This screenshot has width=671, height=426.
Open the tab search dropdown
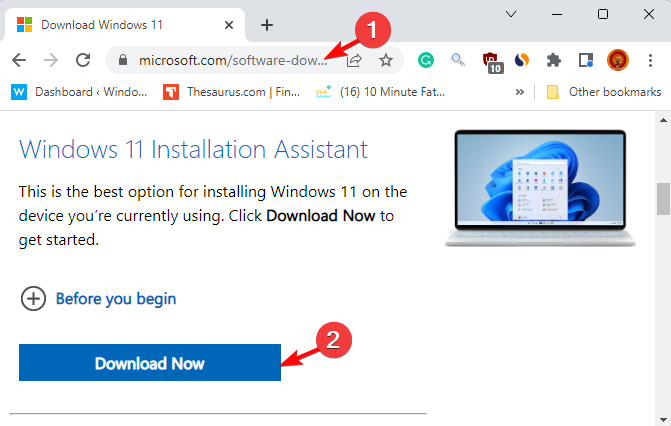click(511, 14)
